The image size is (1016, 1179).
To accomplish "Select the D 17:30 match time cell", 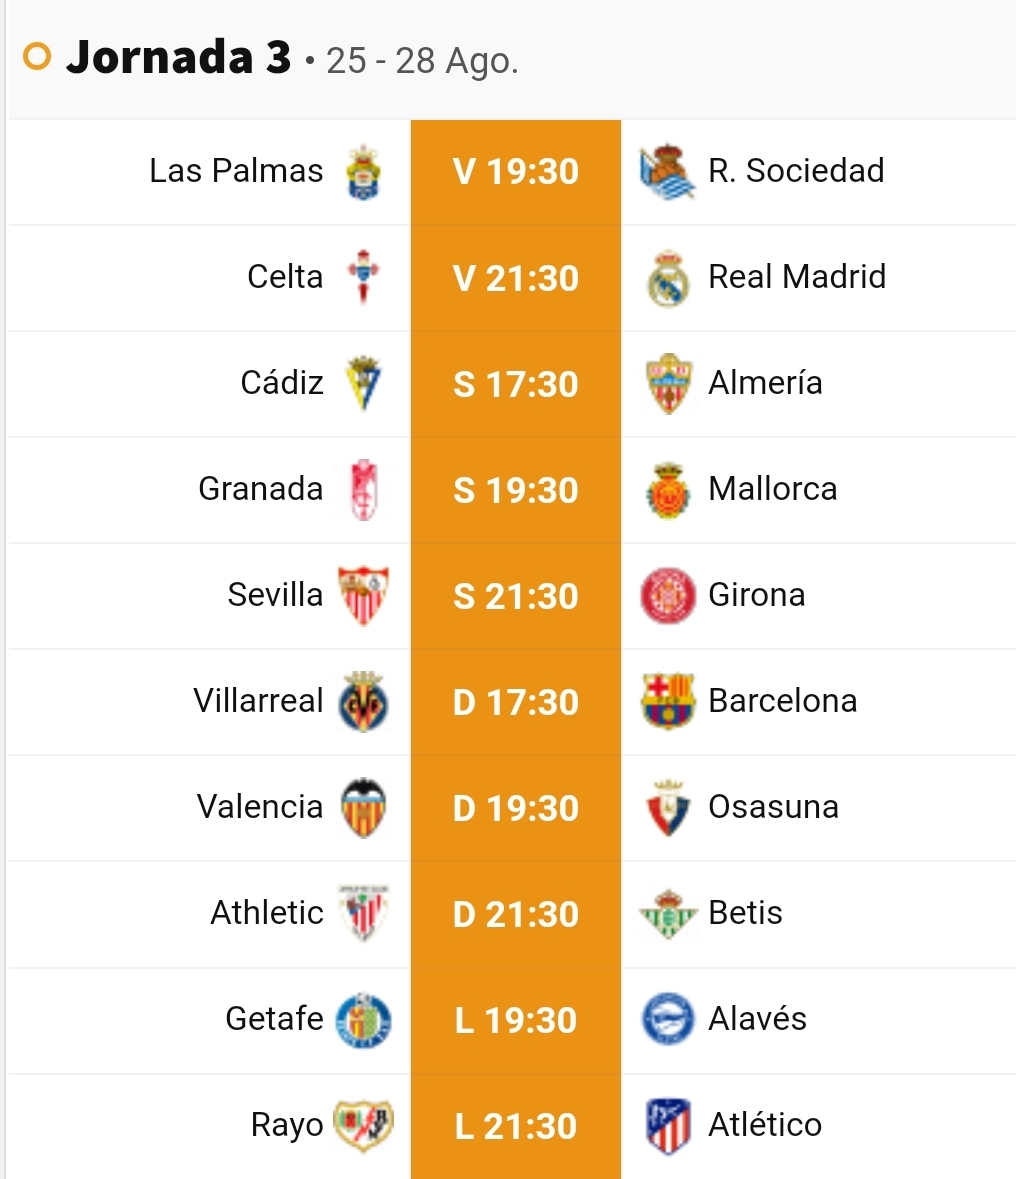I will tap(516, 702).
